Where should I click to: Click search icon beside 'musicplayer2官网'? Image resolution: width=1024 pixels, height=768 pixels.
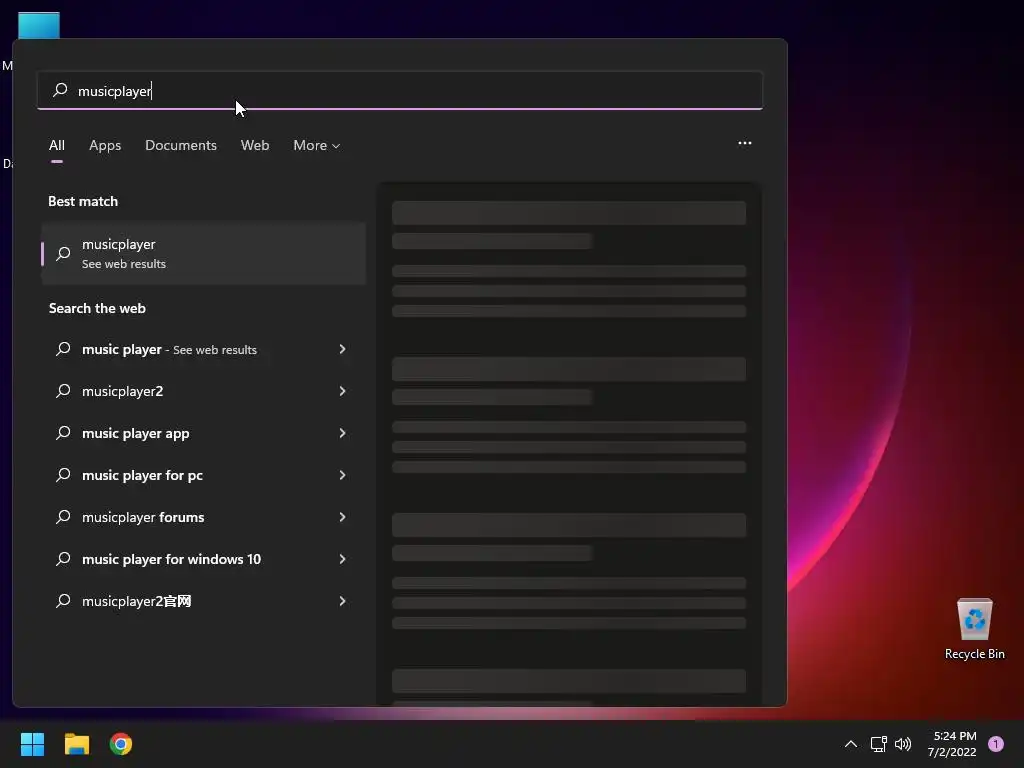[63, 601]
